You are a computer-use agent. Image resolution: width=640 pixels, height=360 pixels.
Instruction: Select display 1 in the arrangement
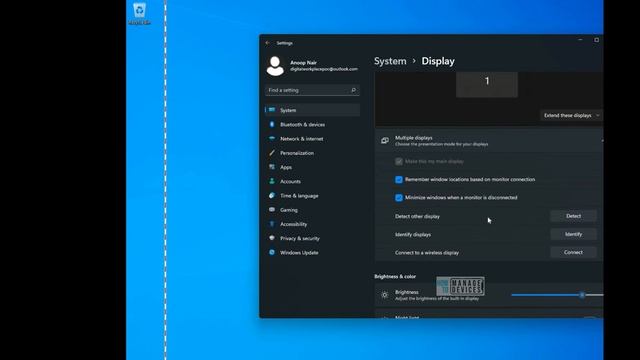click(487, 84)
